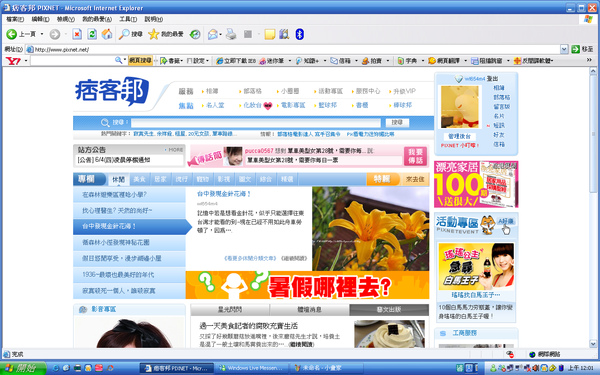Click the History icon in toolbar
The image size is (600, 375).
click(x=195, y=34)
